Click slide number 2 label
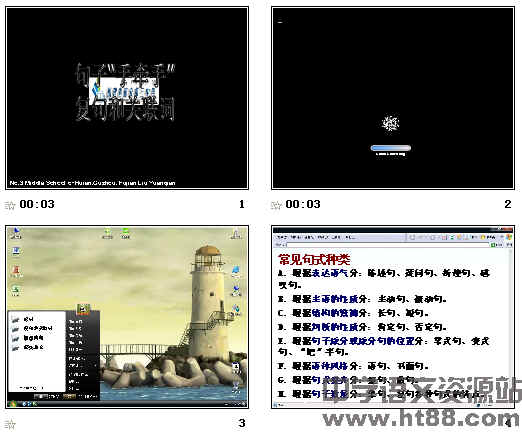Screen dimensions: 522x437 click(508, 204)
